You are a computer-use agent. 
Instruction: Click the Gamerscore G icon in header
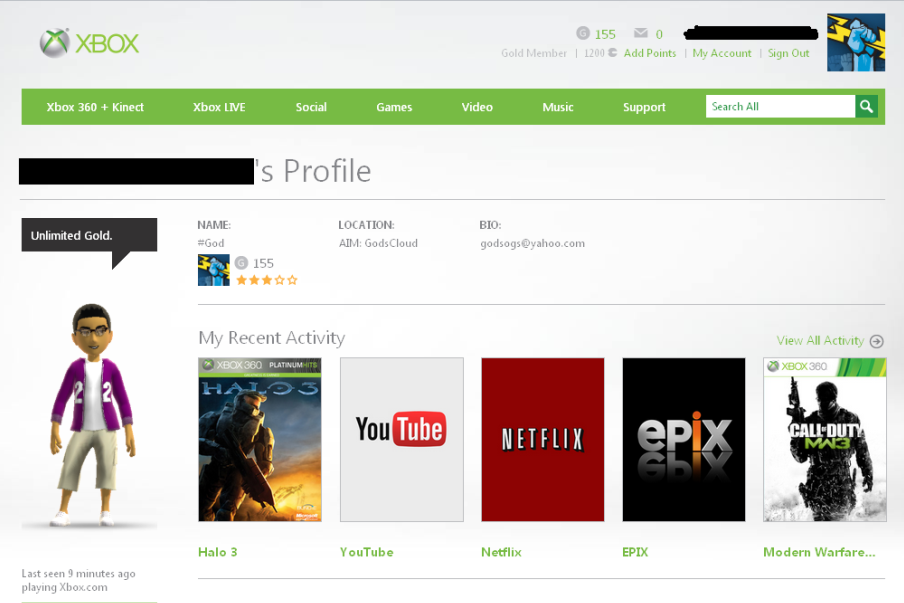(583, 33)
